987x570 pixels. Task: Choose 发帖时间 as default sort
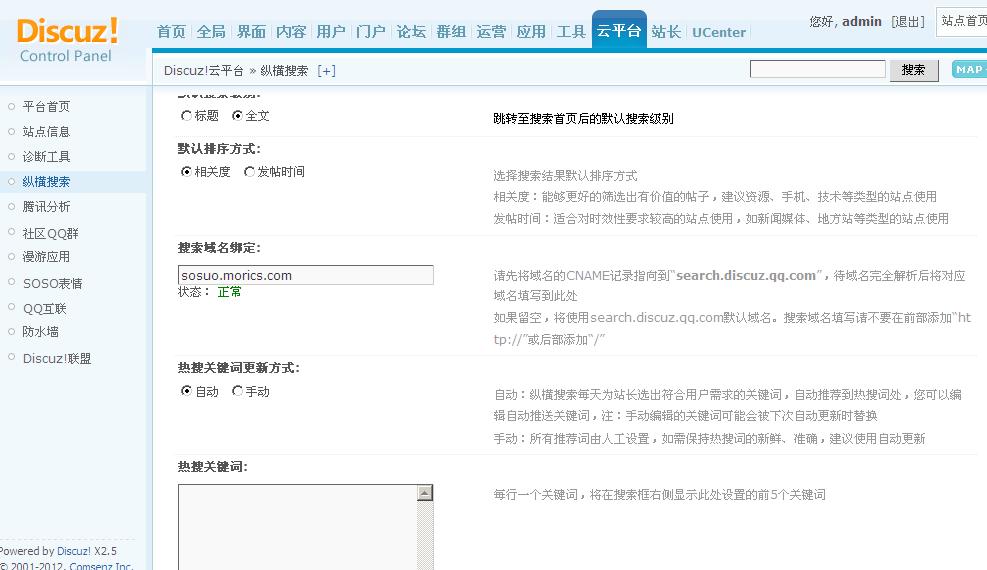click(249, 172)
